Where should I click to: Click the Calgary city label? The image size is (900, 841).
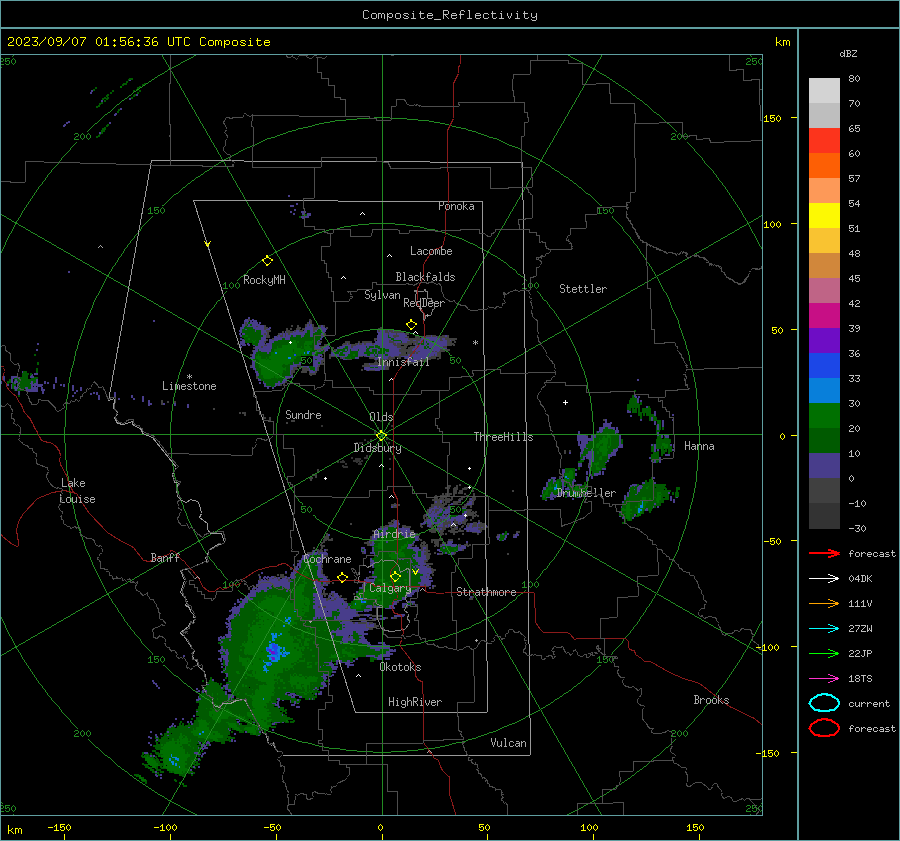(390, 588)
